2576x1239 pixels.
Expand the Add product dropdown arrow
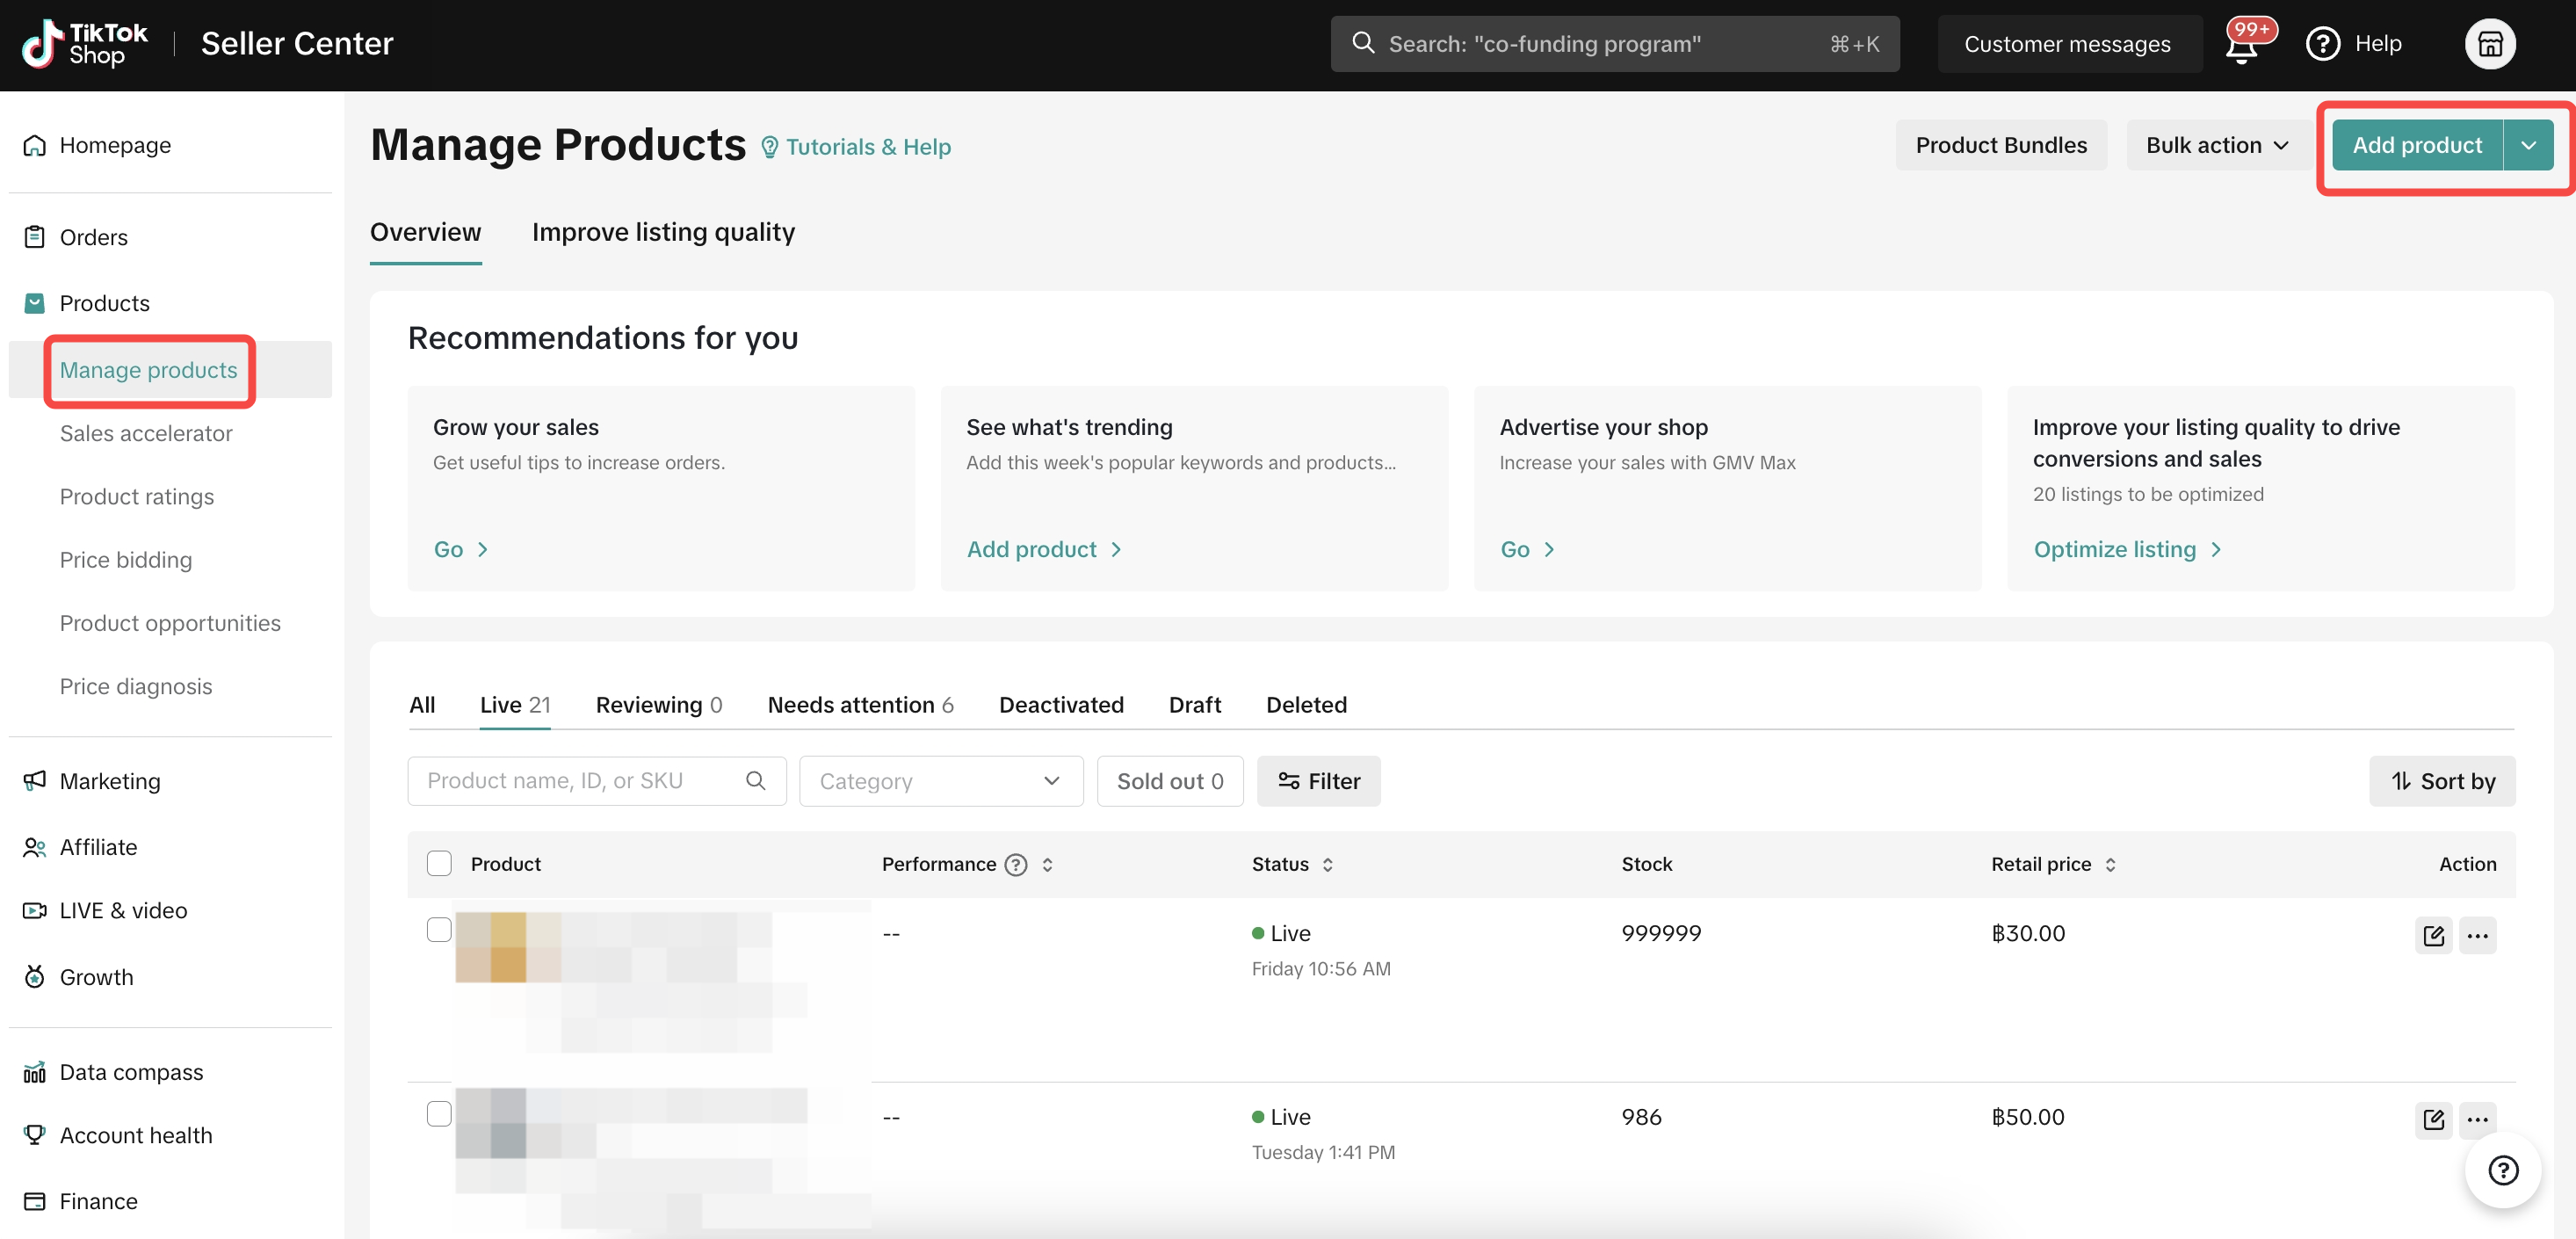(x=2528, y=145)
